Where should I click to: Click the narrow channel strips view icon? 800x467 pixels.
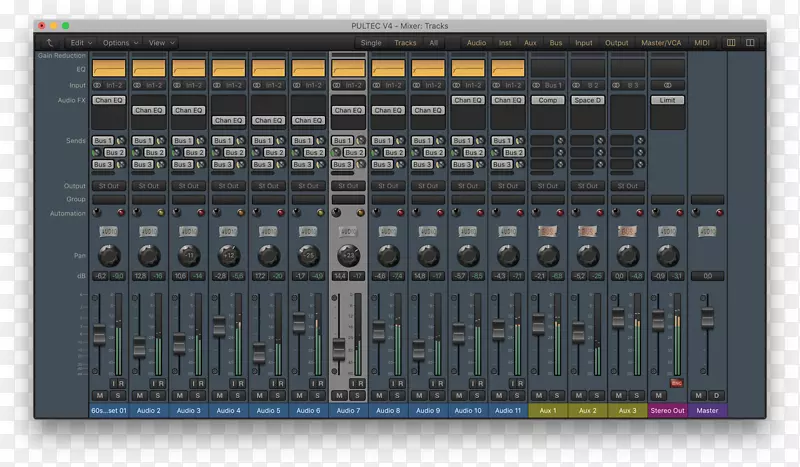coord(731,43)
